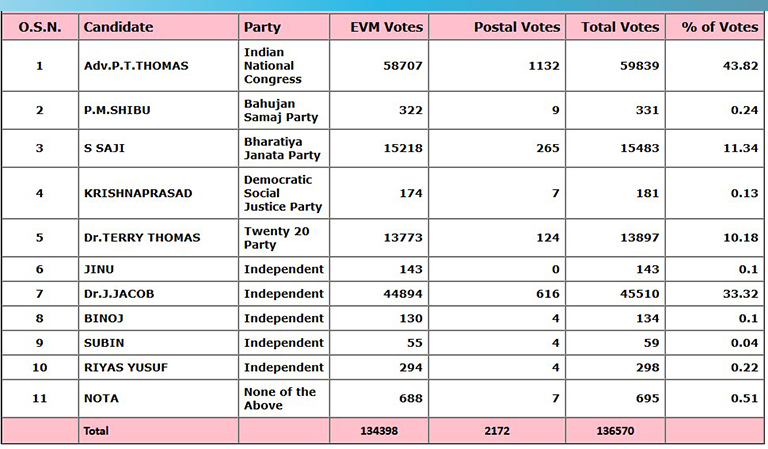Click the Total Votes column header

(620, 27)
